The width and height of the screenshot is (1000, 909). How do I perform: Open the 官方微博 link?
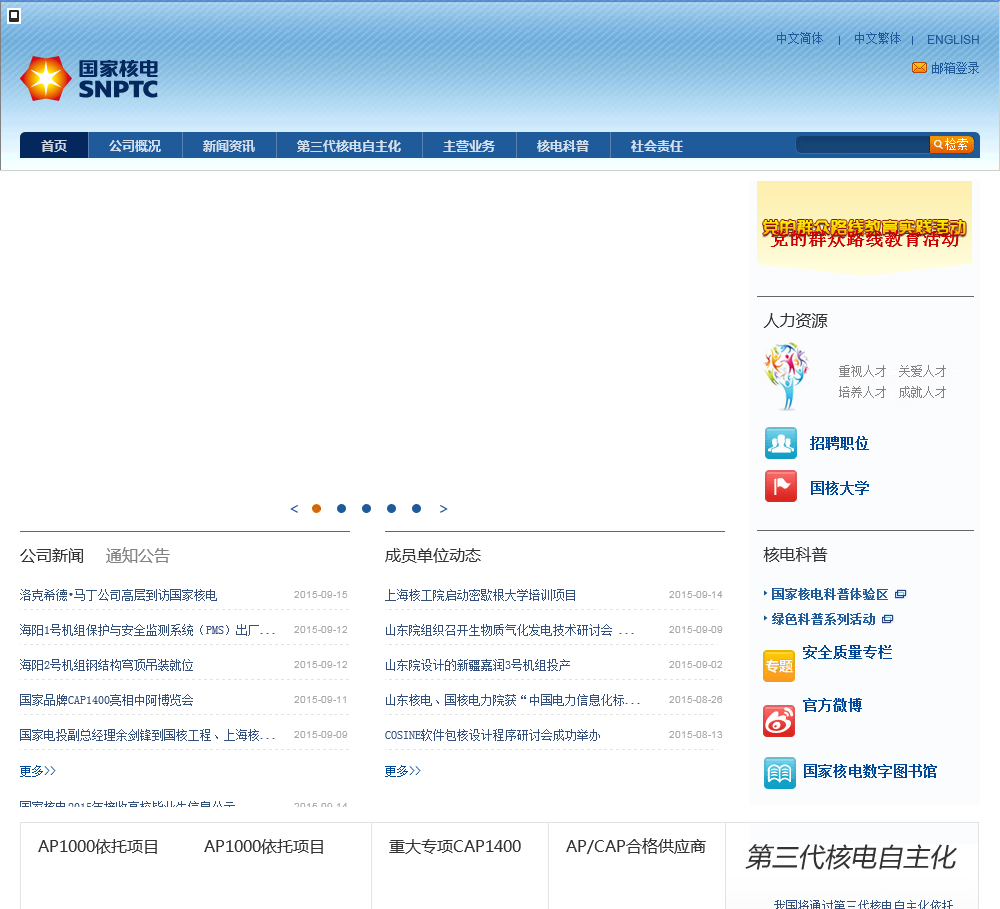832,706
